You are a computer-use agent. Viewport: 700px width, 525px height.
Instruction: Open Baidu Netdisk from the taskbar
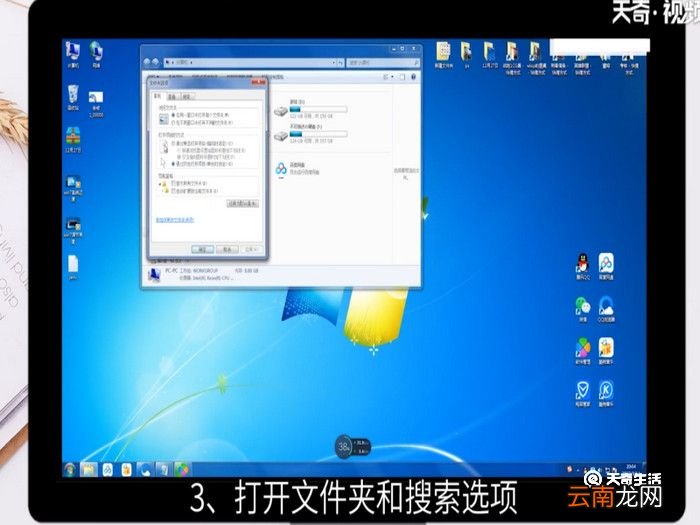108,469
